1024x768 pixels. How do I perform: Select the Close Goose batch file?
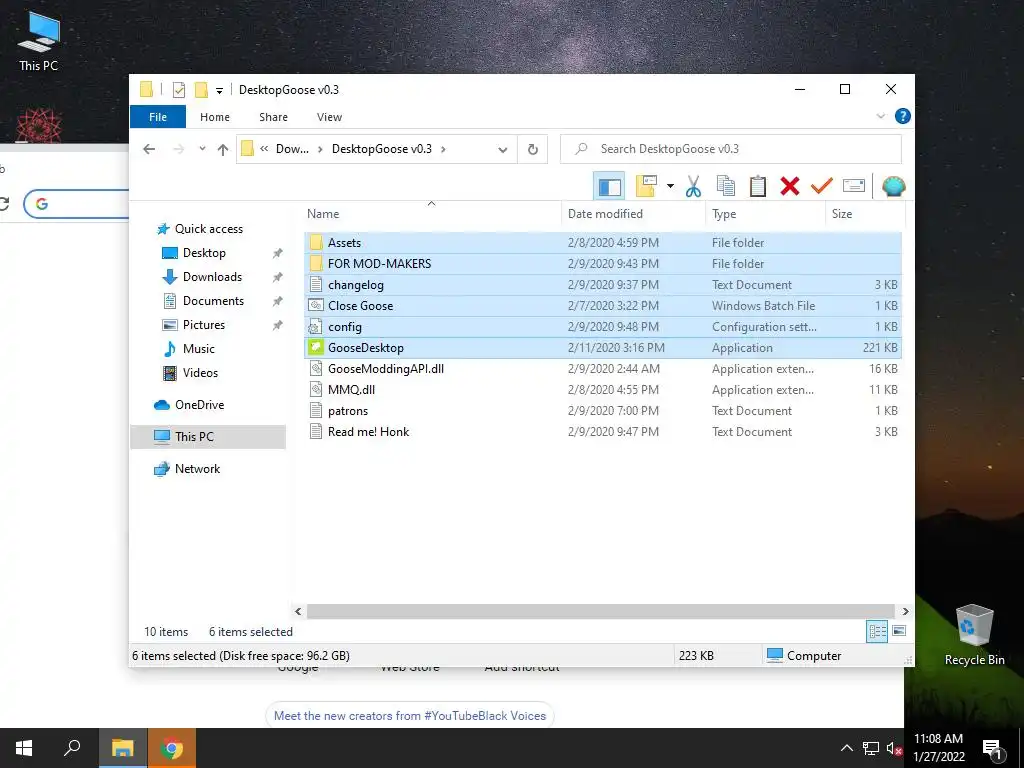(x=603, y=306)
